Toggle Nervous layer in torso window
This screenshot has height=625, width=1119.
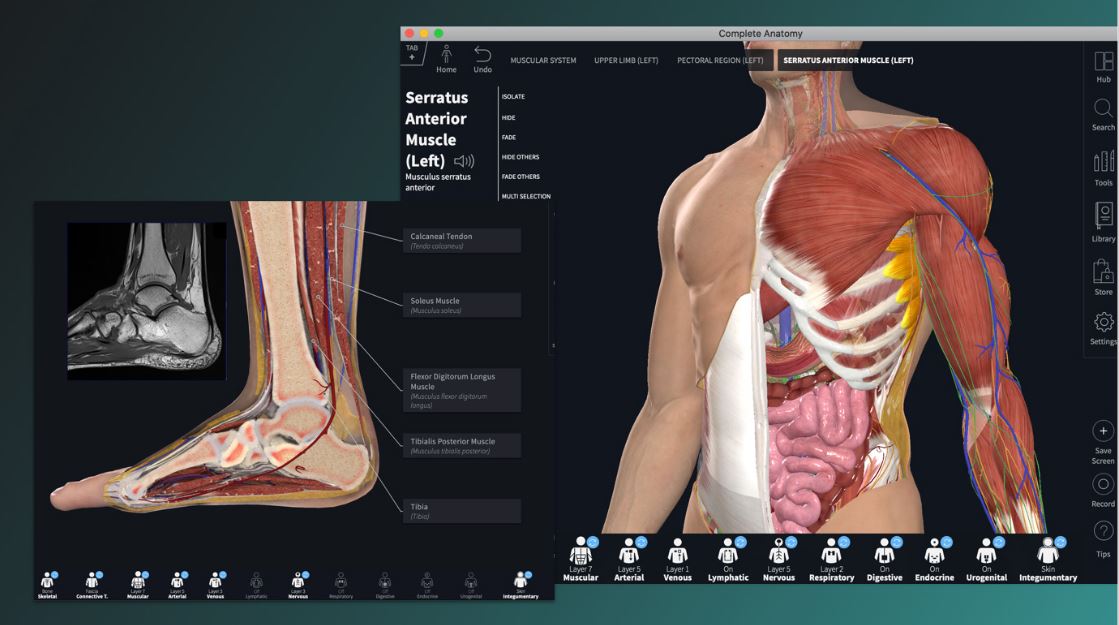point(779,559)
